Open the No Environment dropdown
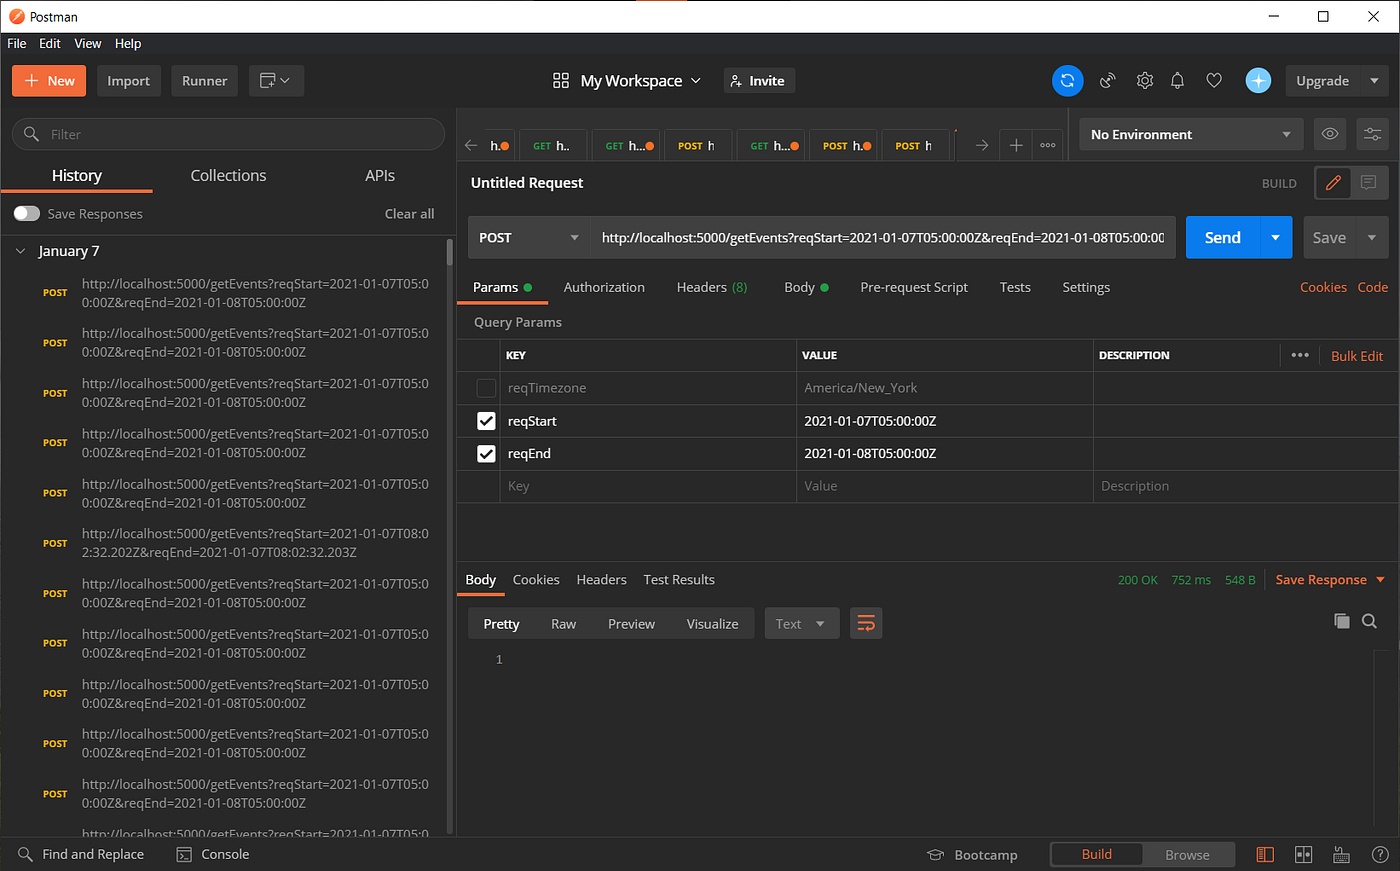Screen dimensions: 1400x871 coord(1190,134)
